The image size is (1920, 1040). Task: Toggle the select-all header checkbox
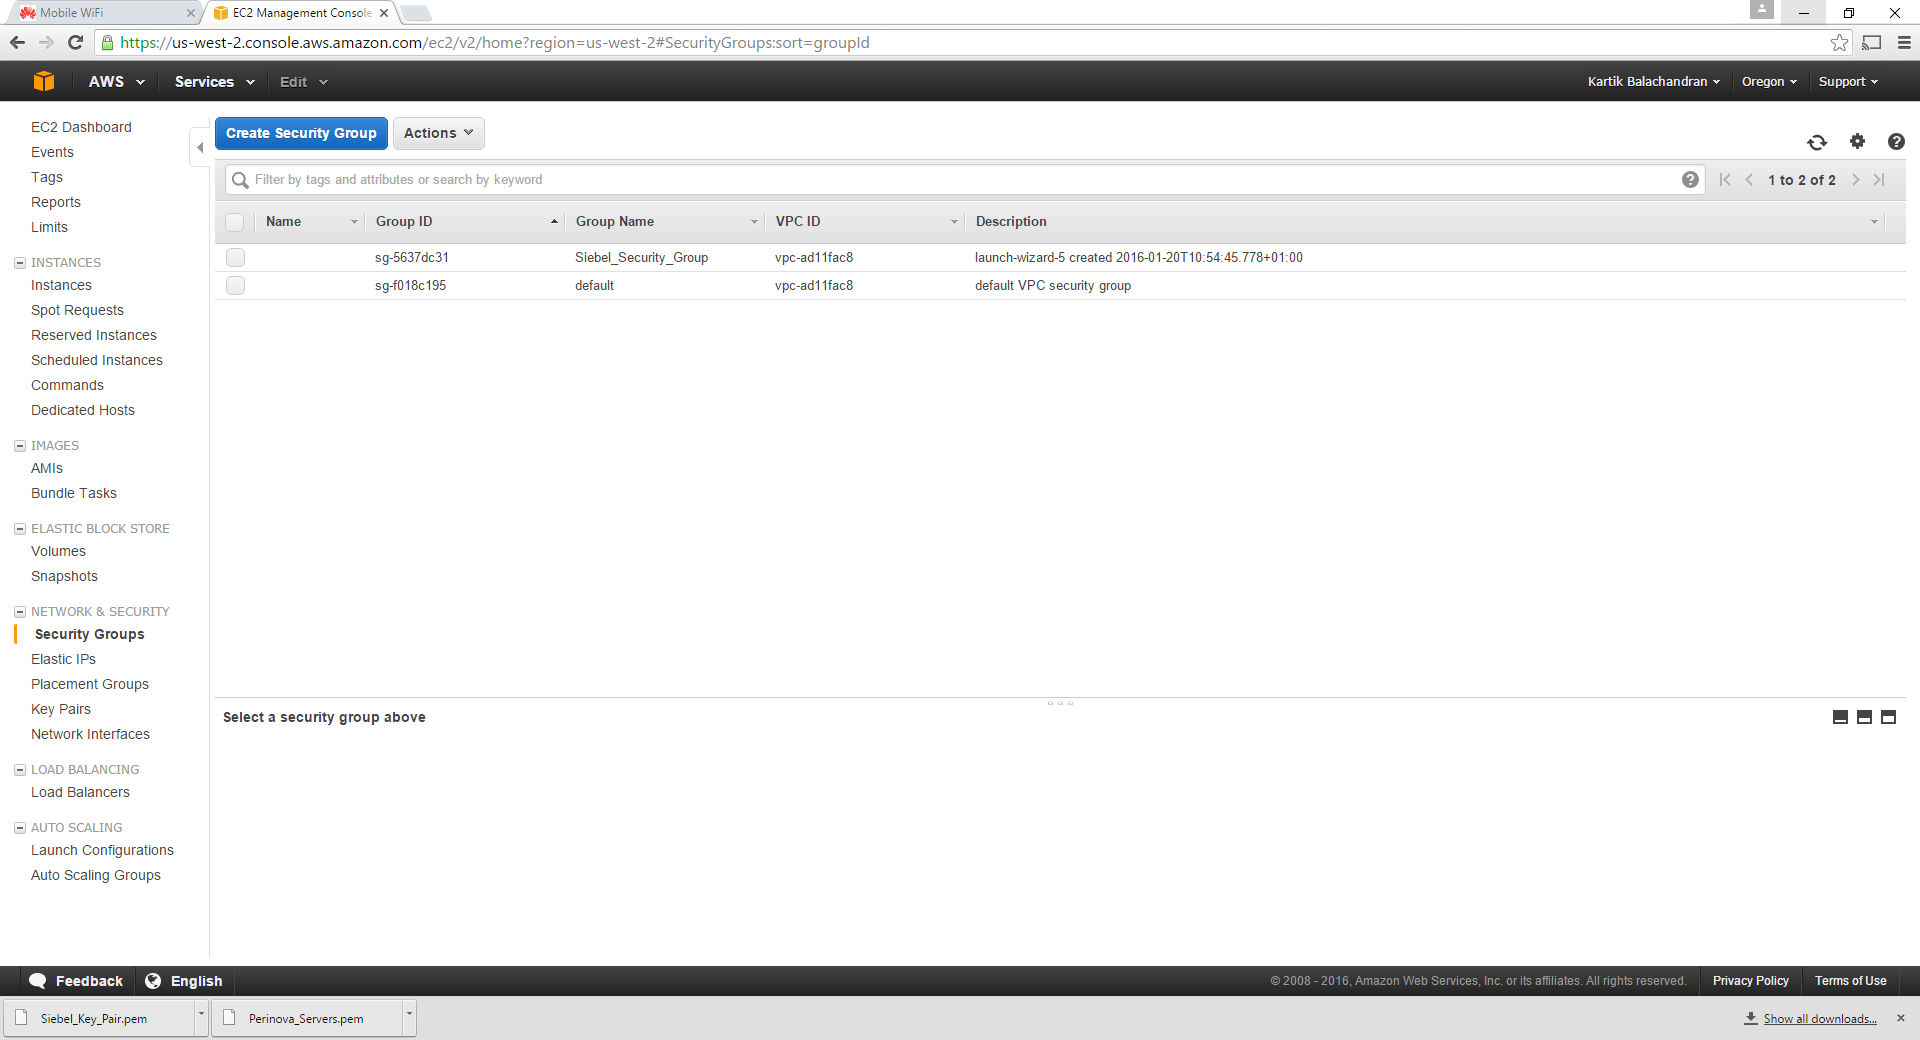(235, 222)
